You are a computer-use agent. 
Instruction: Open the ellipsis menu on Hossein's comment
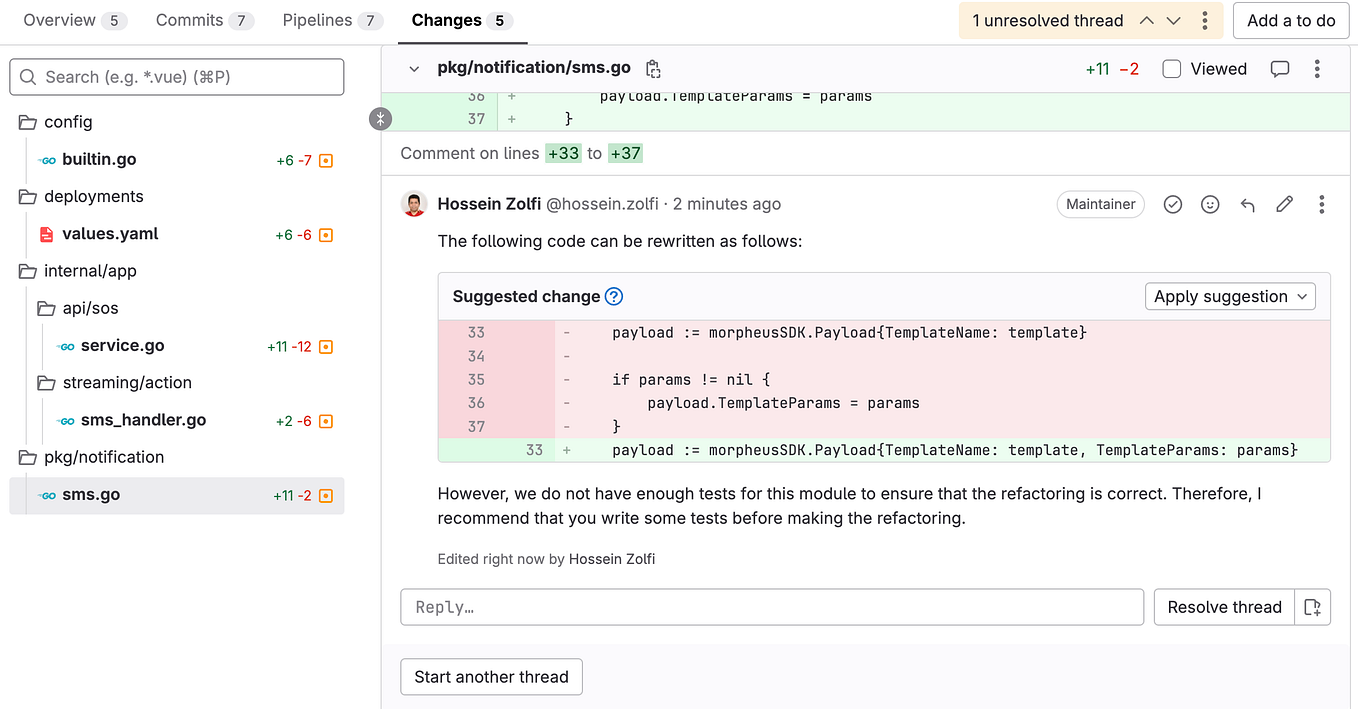click(x=1321, y=204)
